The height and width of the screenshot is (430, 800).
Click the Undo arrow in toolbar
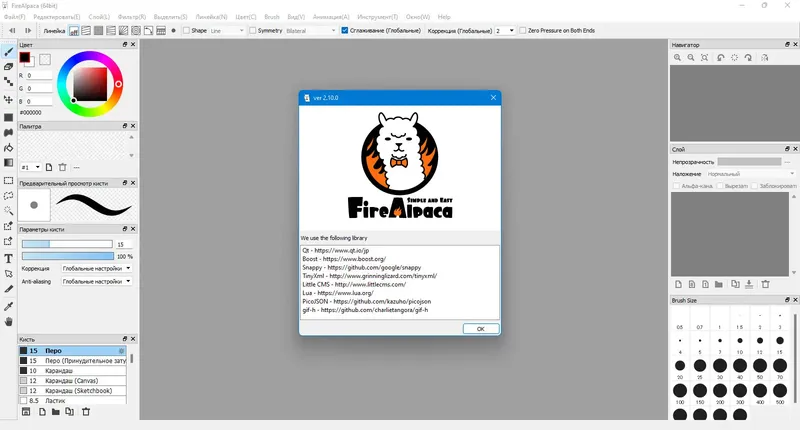pos(12,31)
